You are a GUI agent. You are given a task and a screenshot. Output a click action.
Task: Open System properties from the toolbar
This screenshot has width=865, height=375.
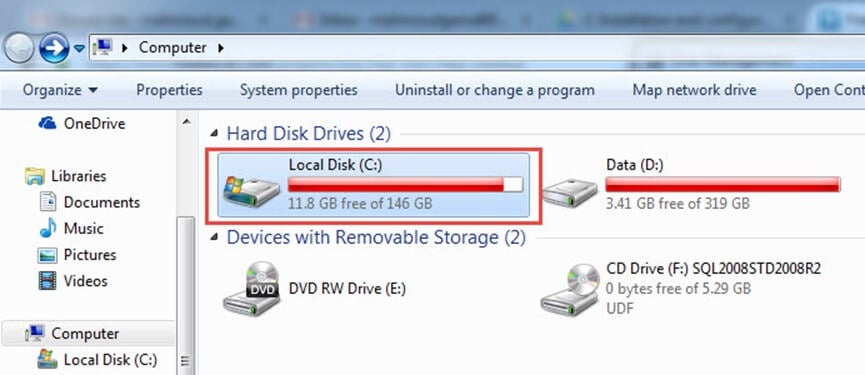pos(298,90)
